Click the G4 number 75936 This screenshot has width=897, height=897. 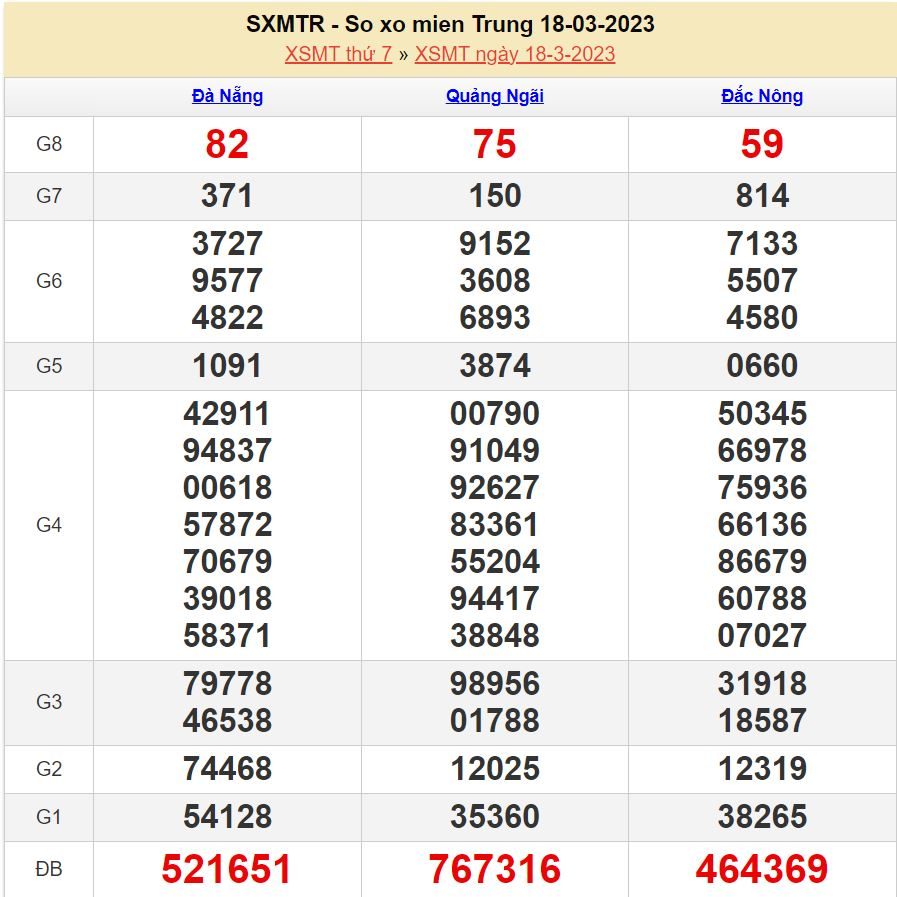click(762, 488)
